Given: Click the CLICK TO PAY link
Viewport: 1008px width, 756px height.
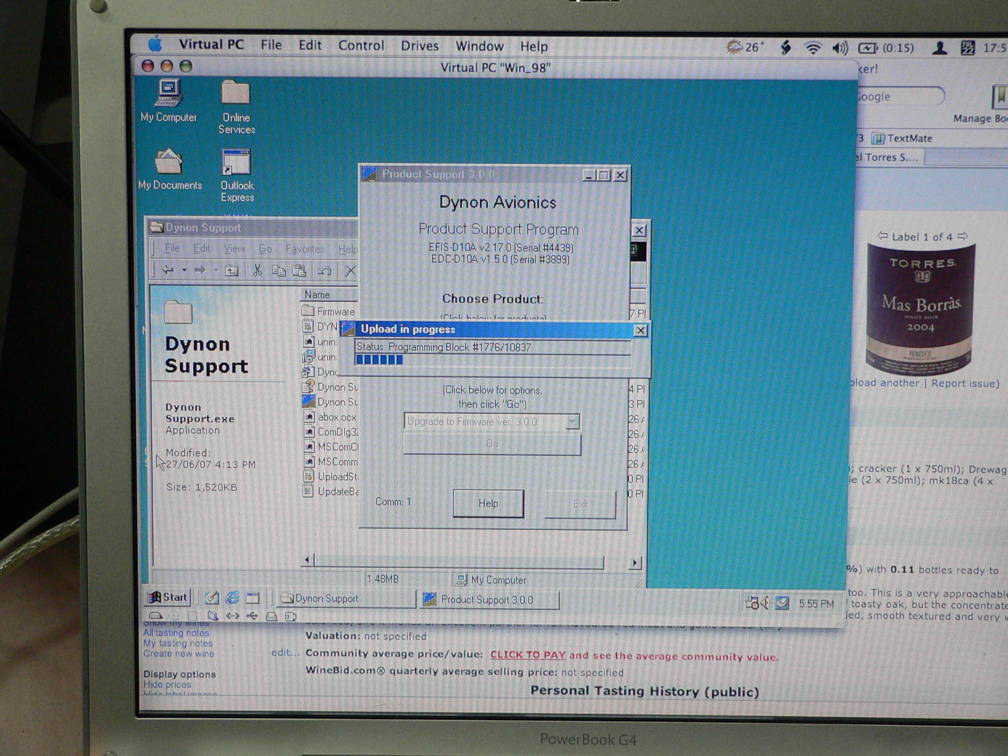Looking at the screenshot, I should coord(527,655).
